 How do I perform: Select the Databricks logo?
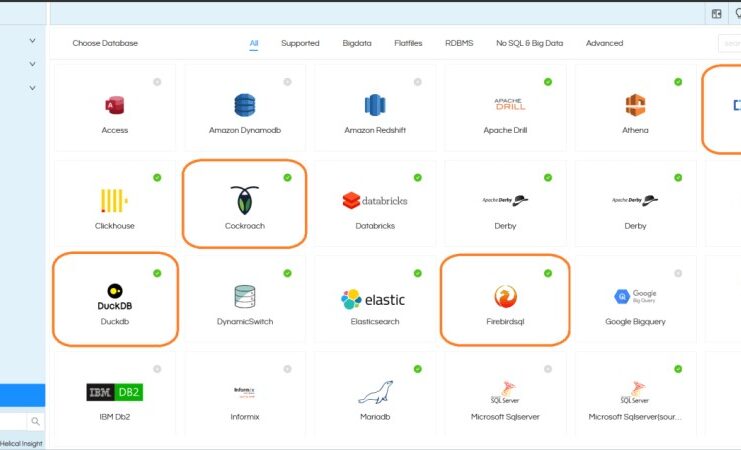pyautogui.click(x=375, y=200)
